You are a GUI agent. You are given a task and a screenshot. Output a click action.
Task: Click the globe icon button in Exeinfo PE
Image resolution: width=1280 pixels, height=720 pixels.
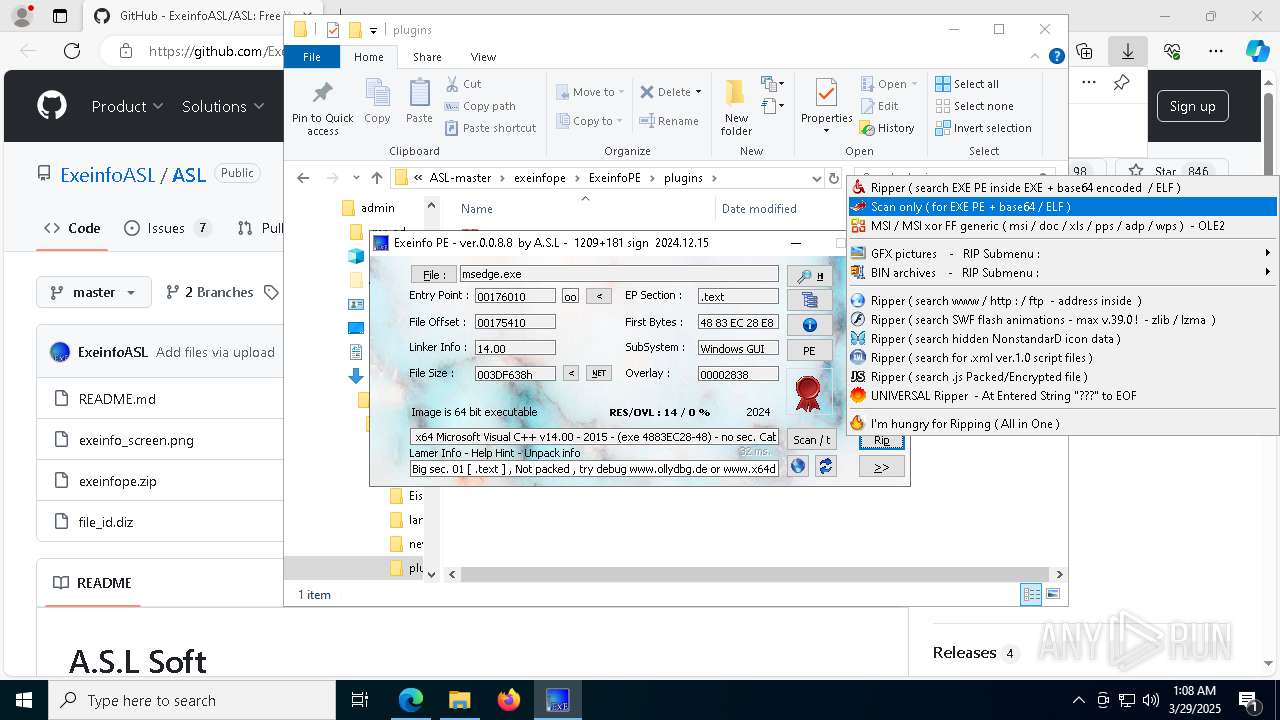[798, 466]
